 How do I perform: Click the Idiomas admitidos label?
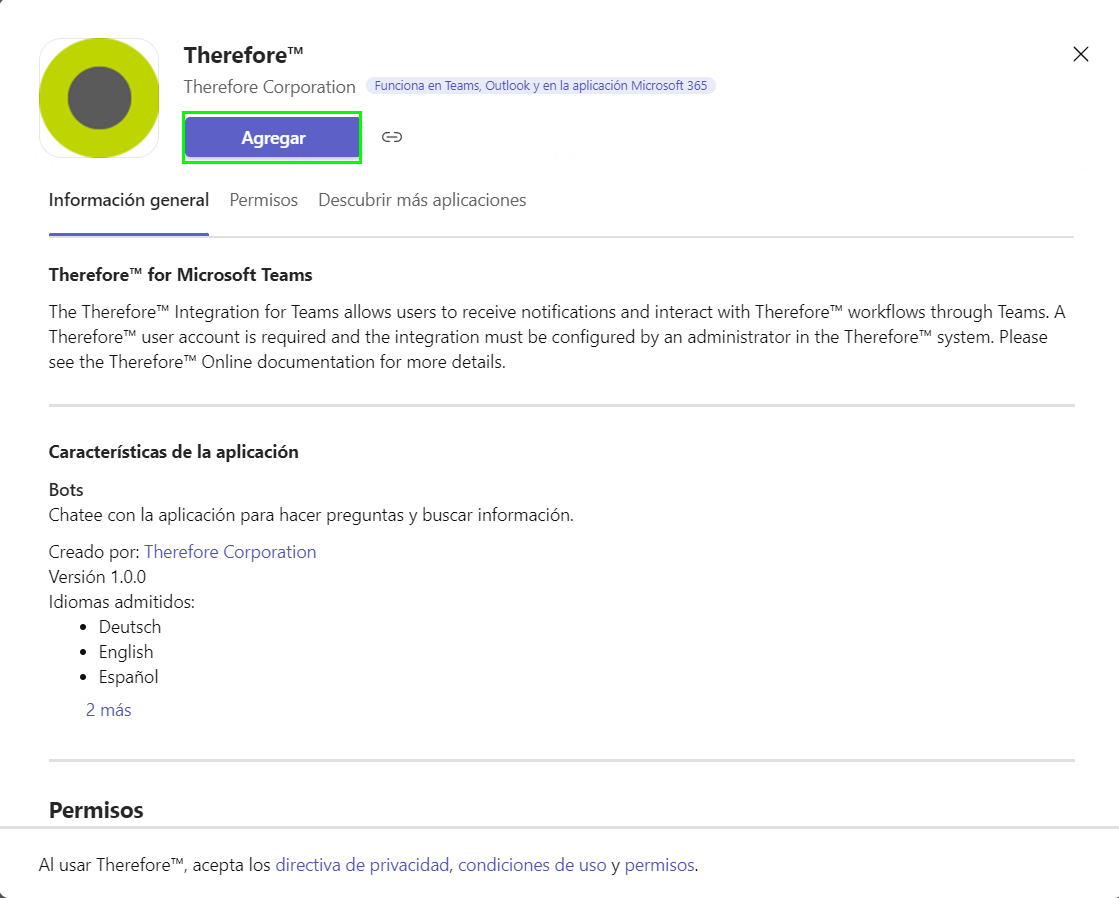(121, 602)
